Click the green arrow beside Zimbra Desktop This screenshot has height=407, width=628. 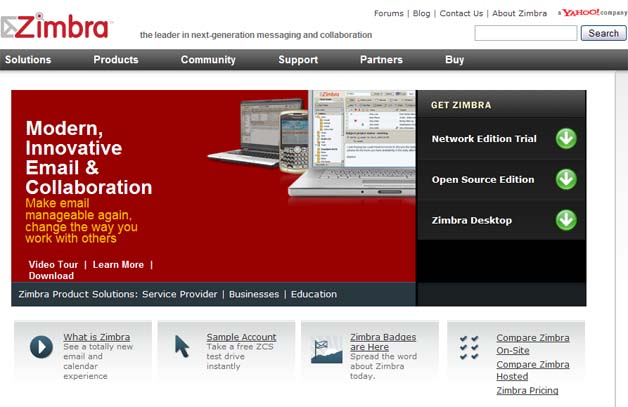click(566, 220)
